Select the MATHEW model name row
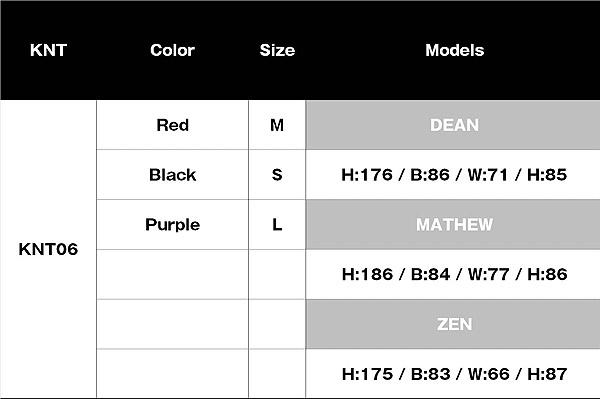The height and width of the screenshot is (399, 600). coord(453,225)
